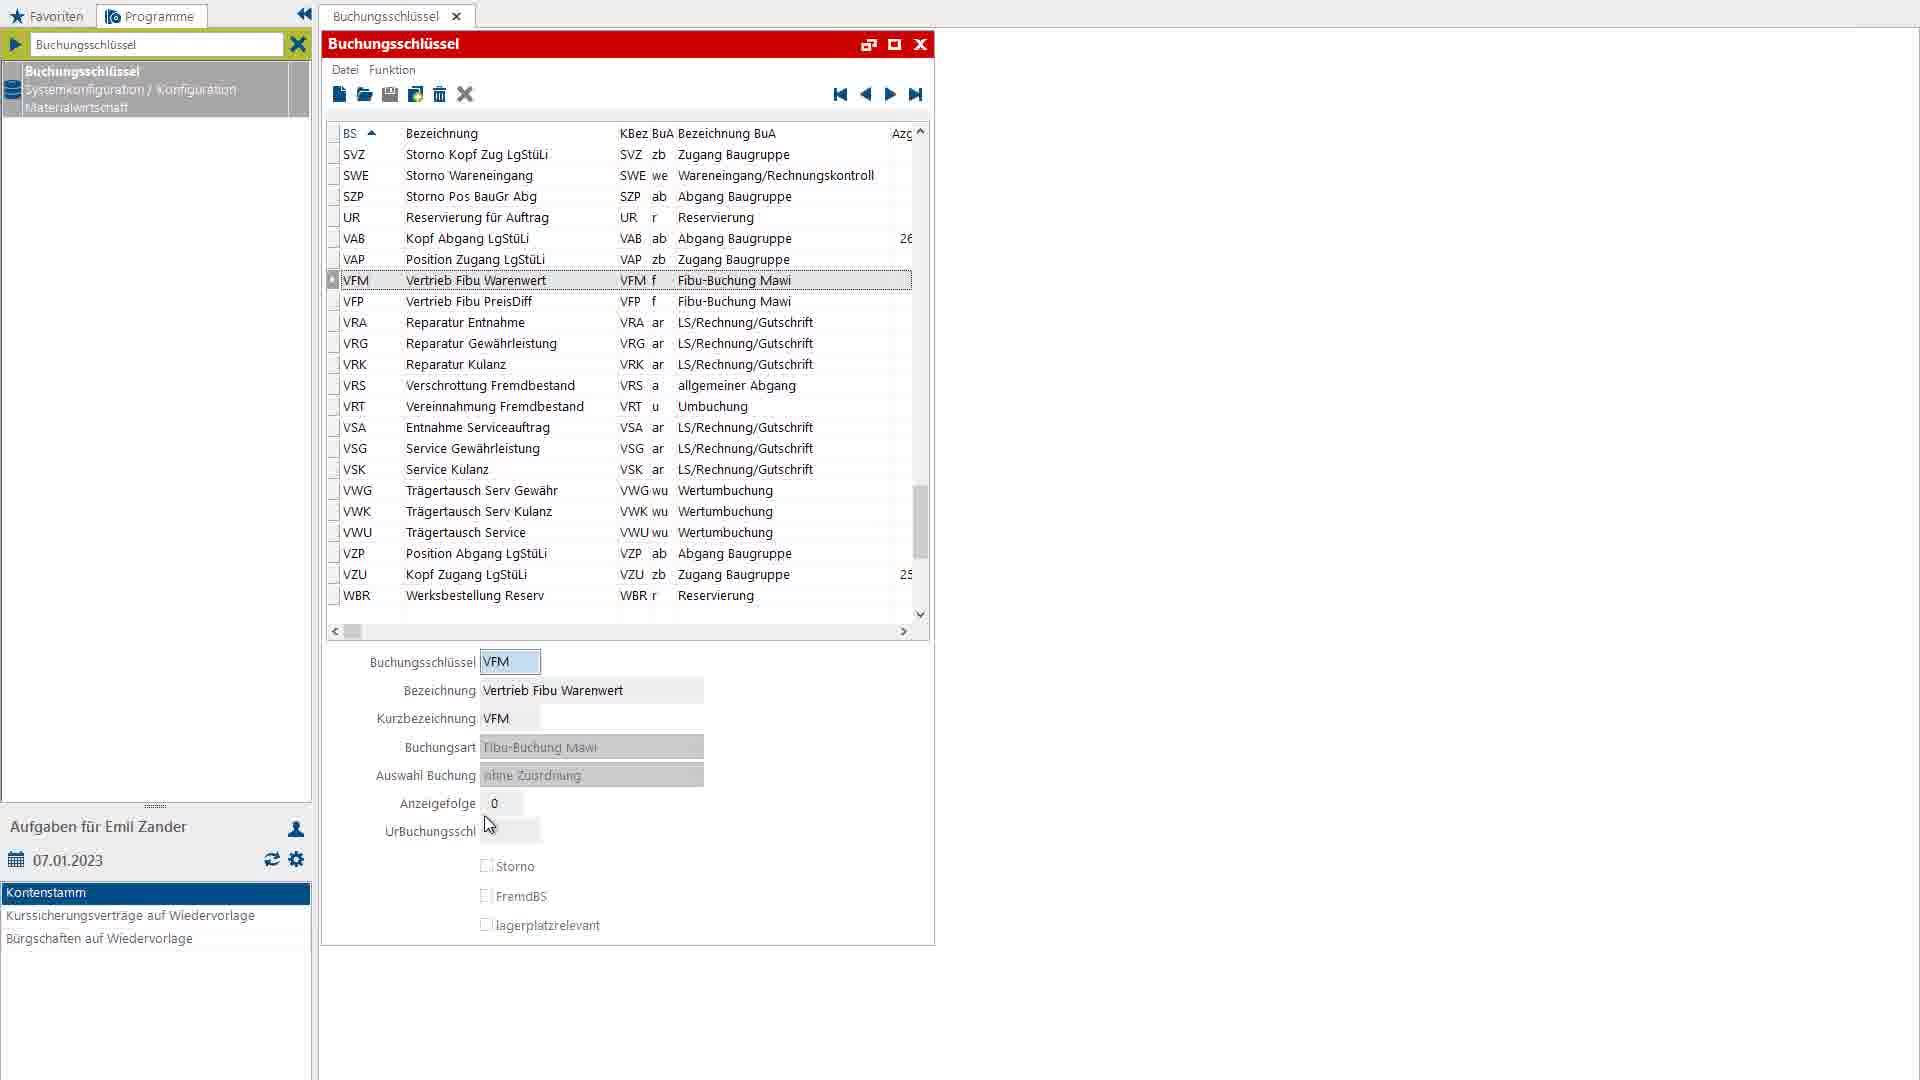The image size is (1920, 1080).
Task: Click the horizontal scrollbar thumb of table
Action: tap(352, 631)
